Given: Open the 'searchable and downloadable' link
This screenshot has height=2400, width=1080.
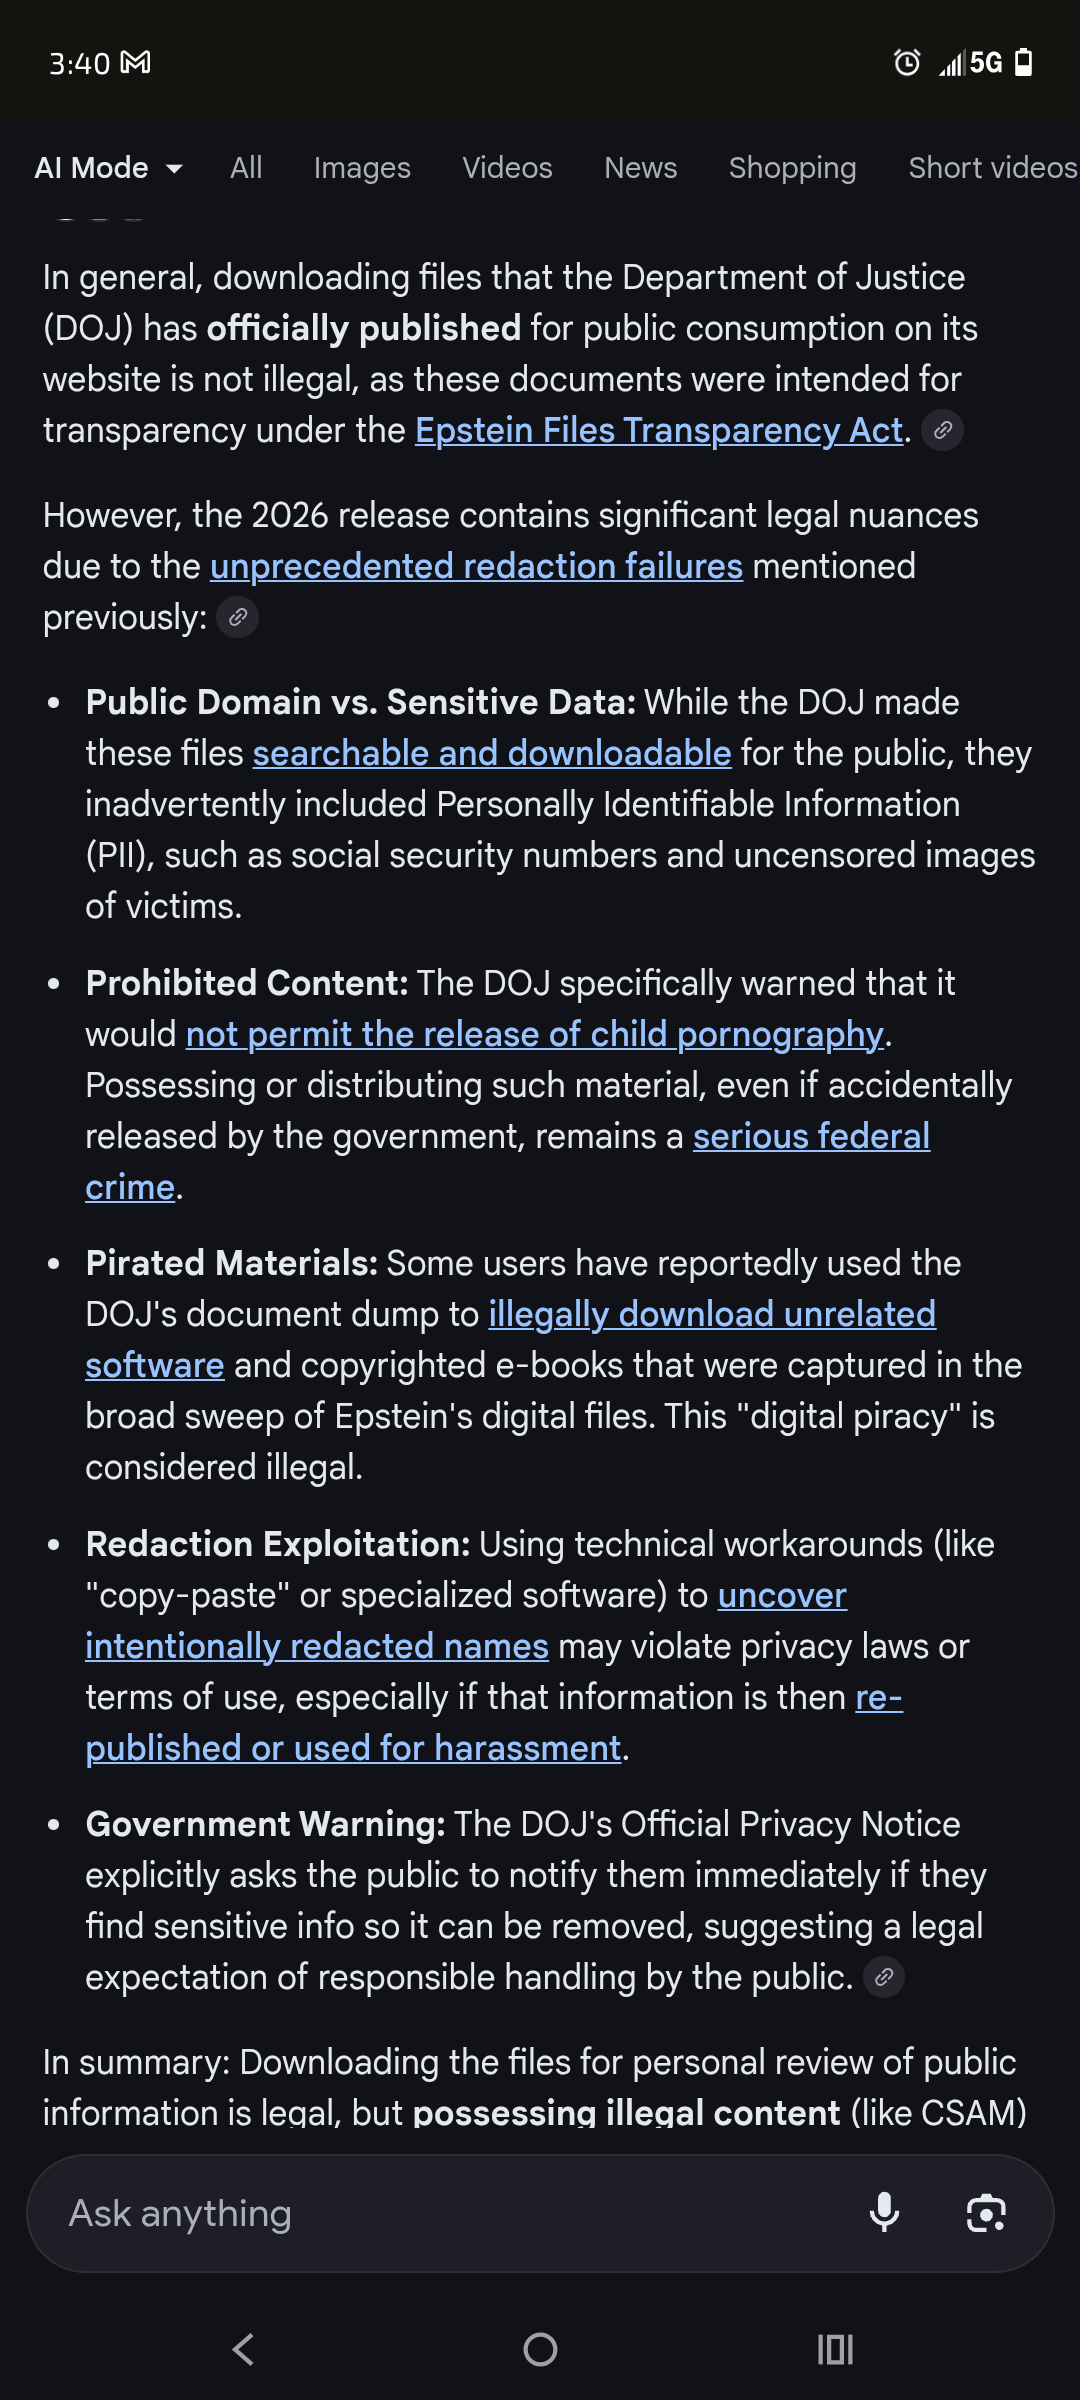Looking at the screenshot, I should click(x=492, y=753).
